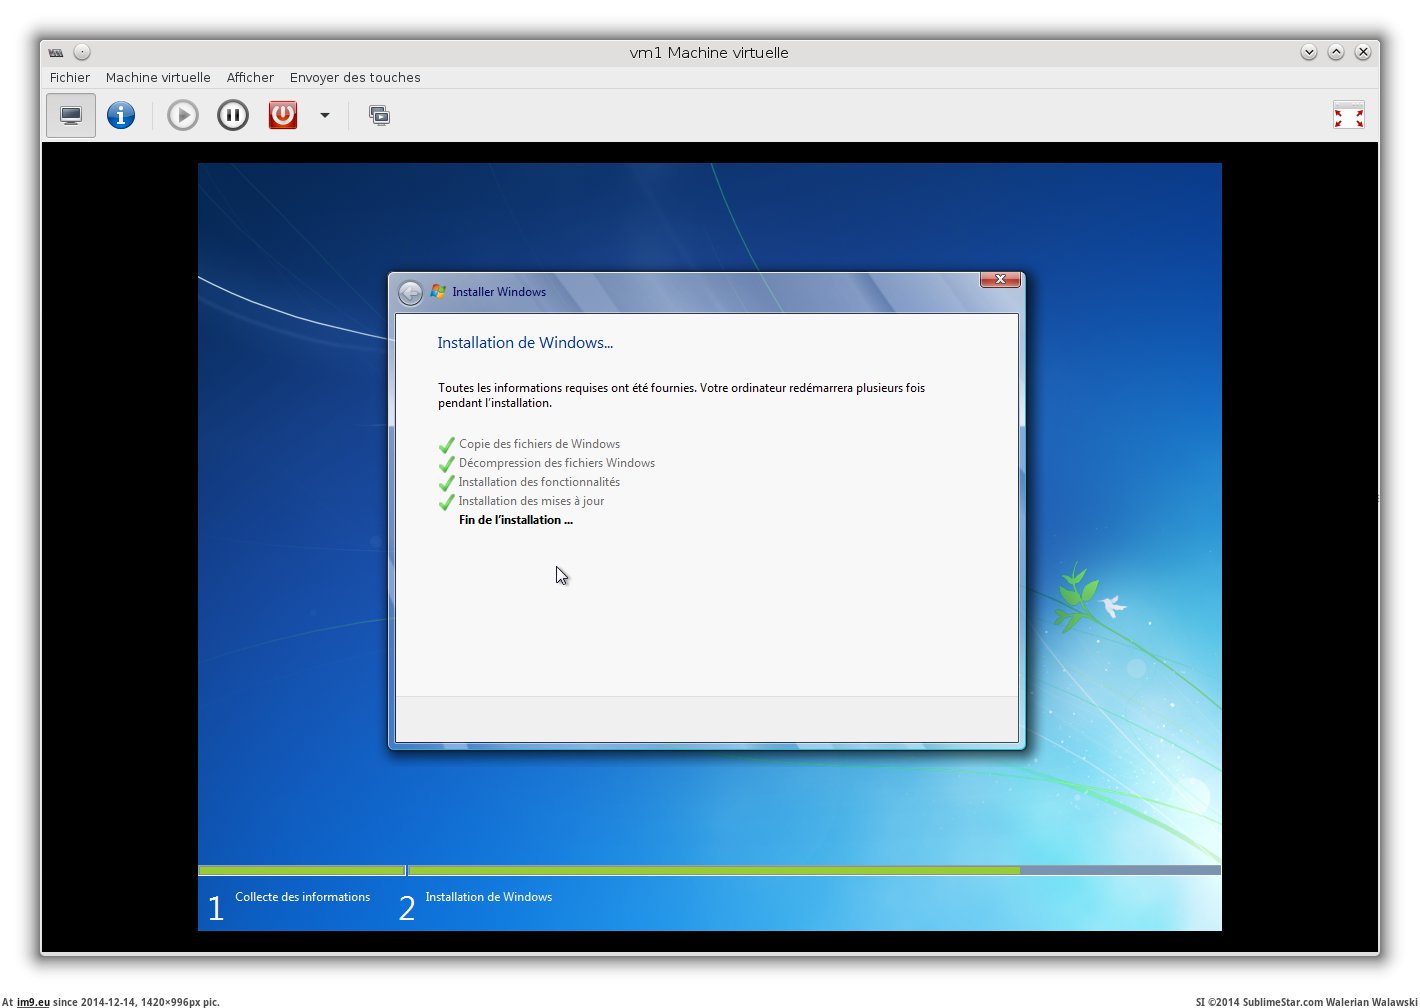The width and height of the screenshot is (1420, 1008).
Task: Show virtual hardware details info icon
Action: 121,116
